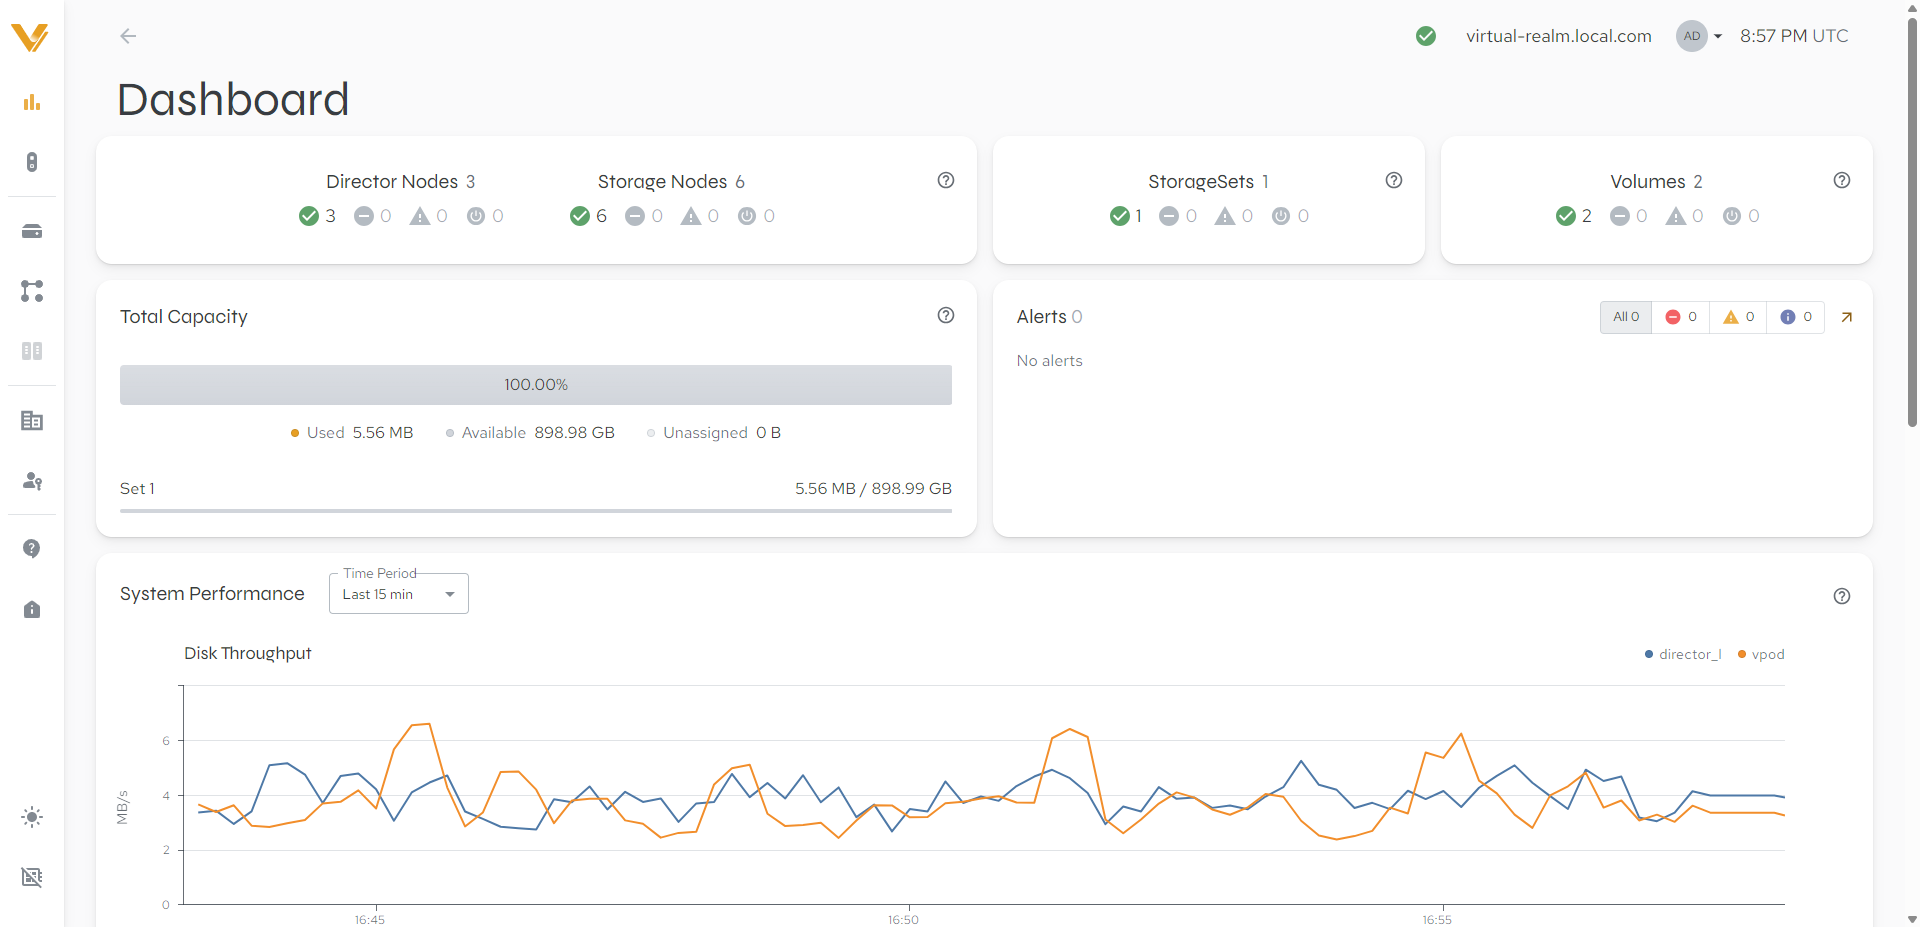Click the StorageSets heading

pos(1201,181)
